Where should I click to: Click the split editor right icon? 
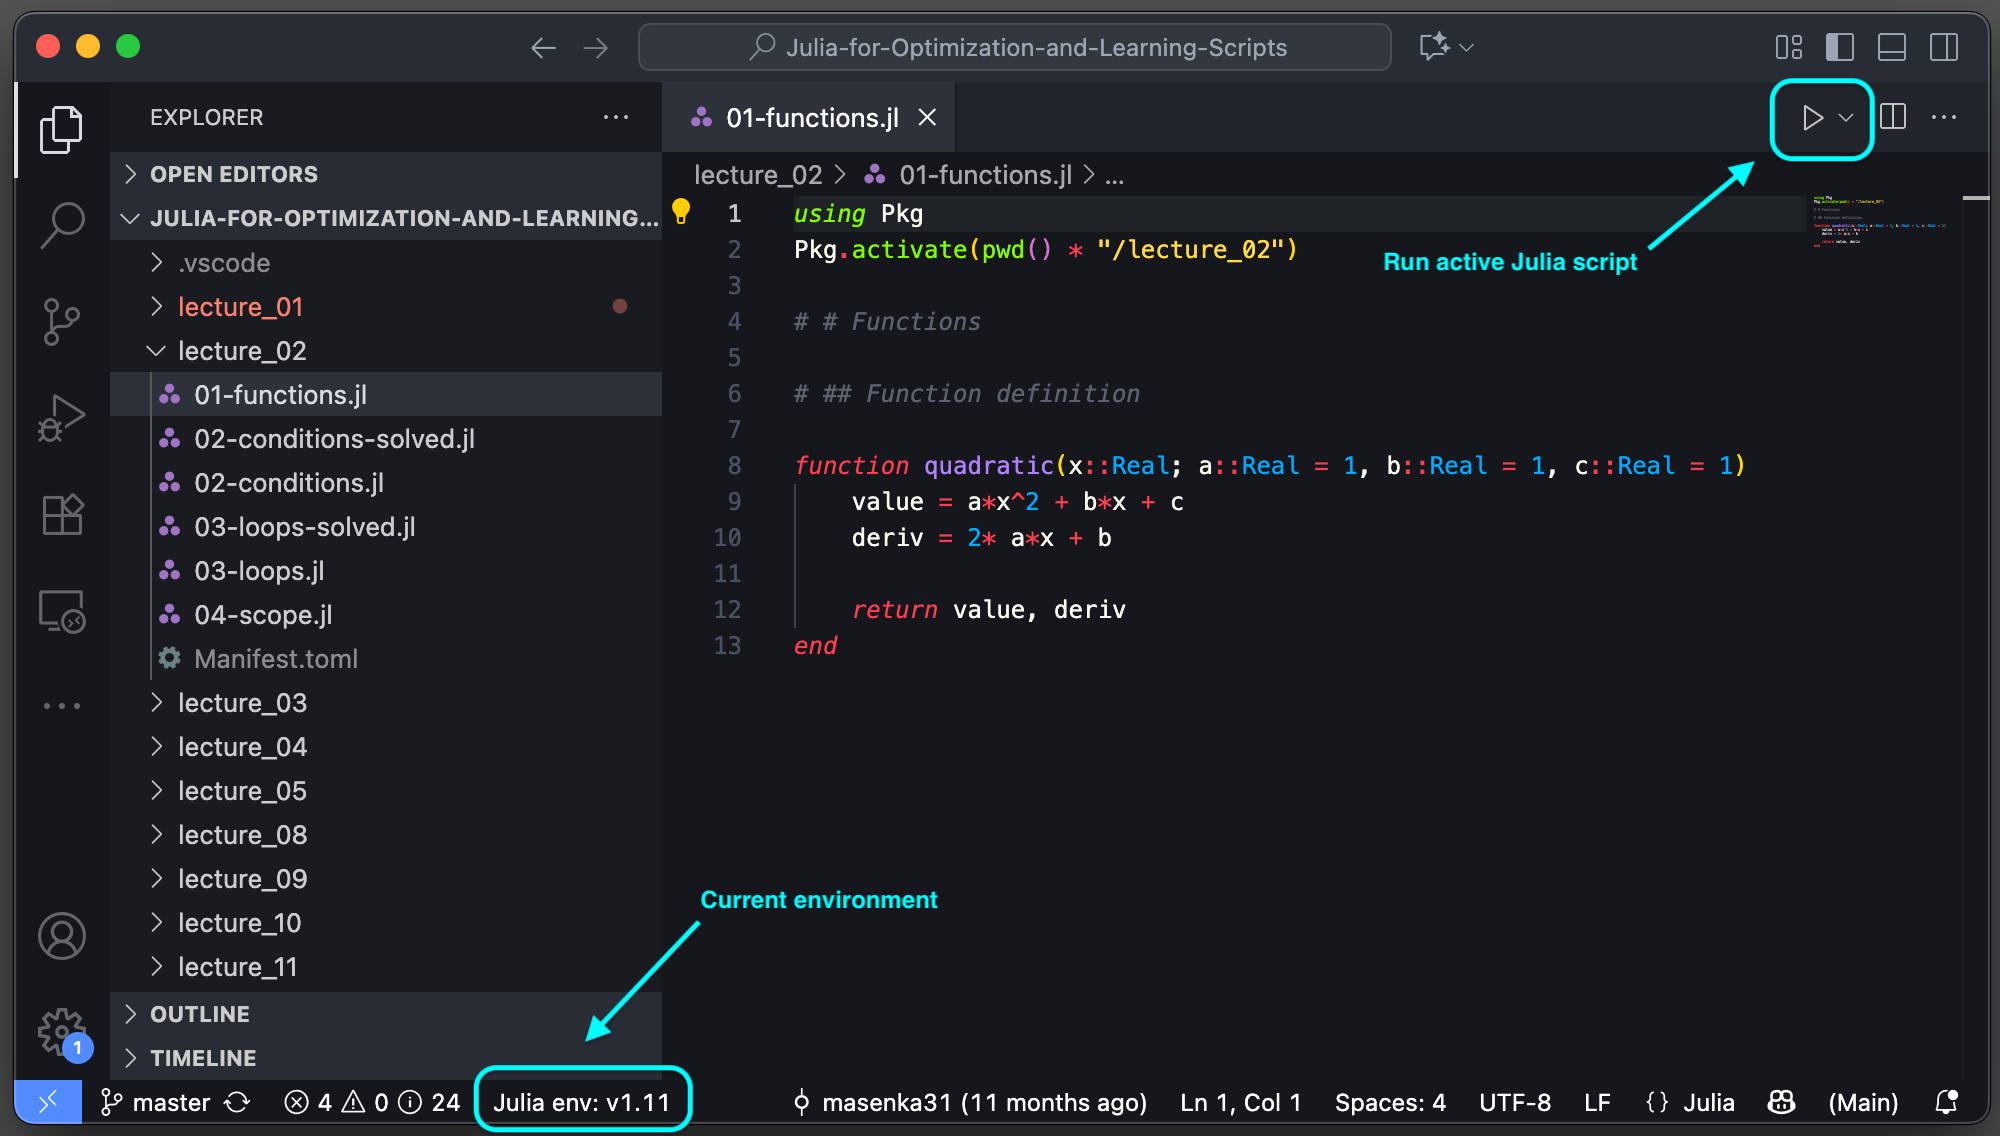click(x=1893, y=118)
